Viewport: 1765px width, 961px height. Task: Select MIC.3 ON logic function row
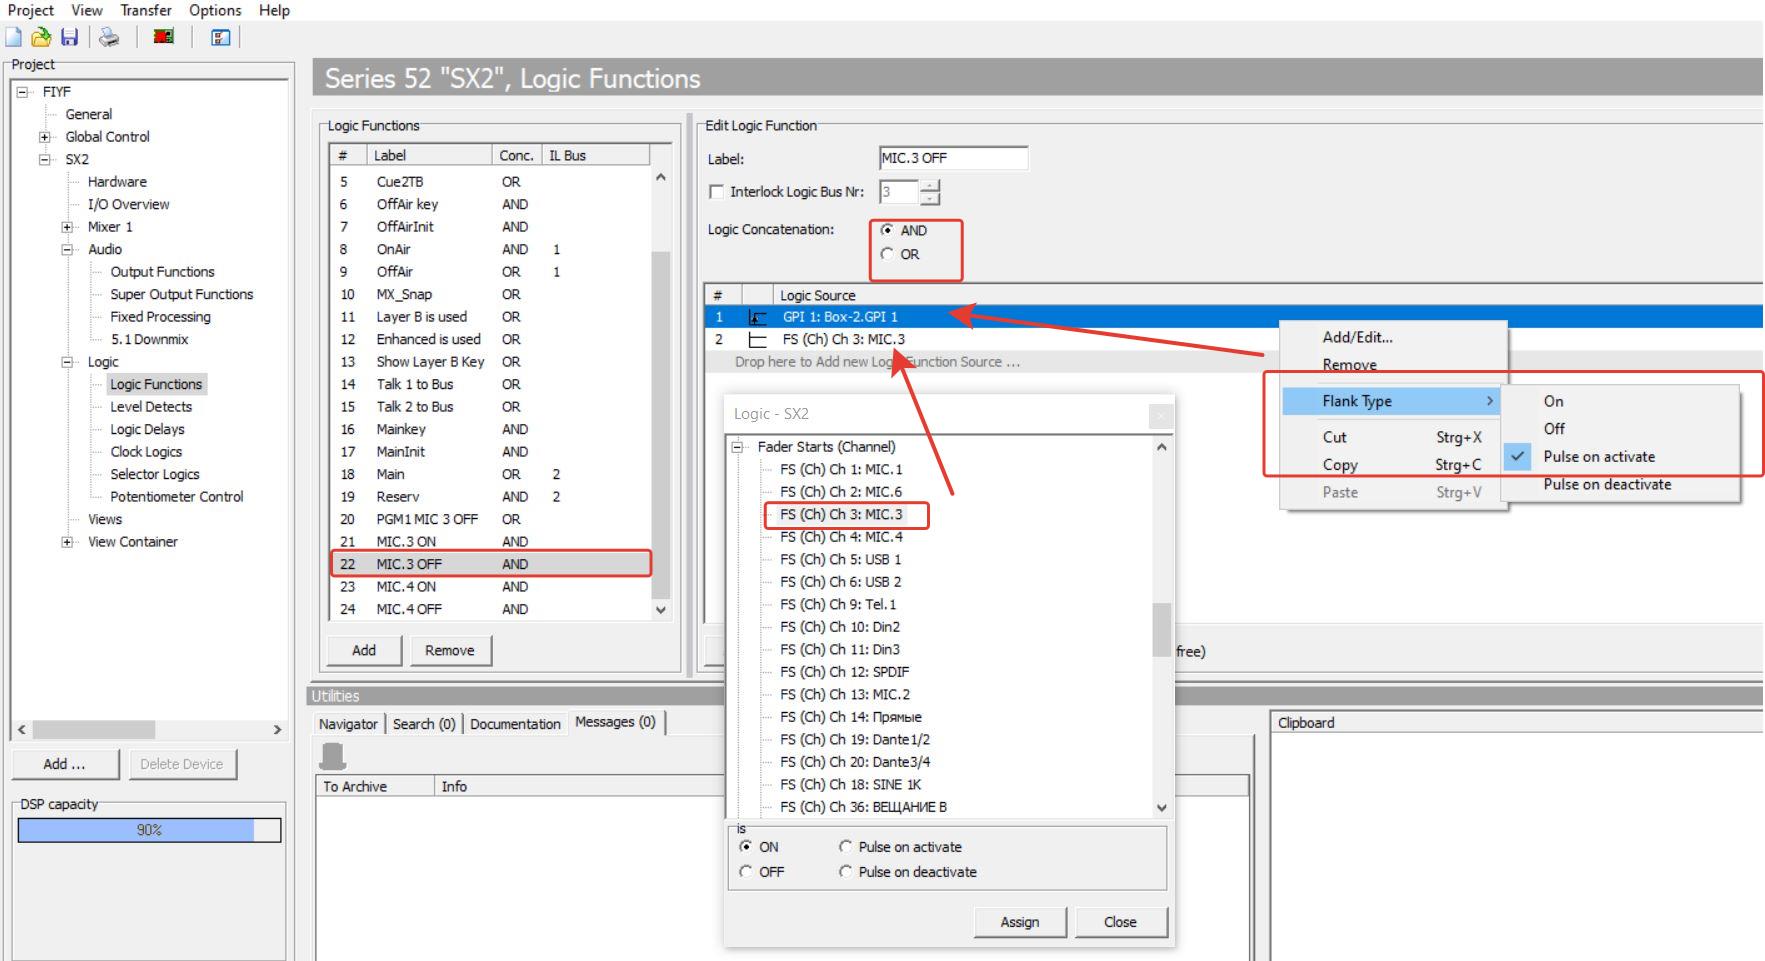490,542
